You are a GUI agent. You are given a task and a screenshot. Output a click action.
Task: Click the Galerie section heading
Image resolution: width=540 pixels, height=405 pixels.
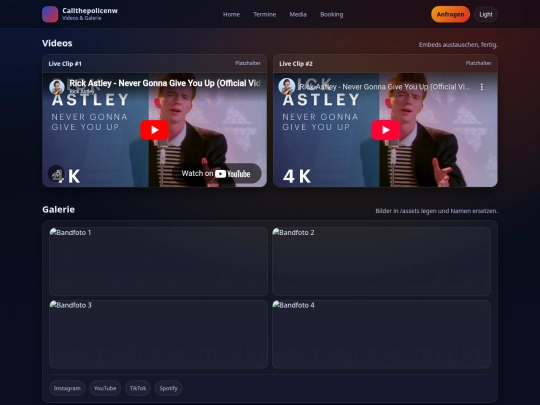[59, 209]
